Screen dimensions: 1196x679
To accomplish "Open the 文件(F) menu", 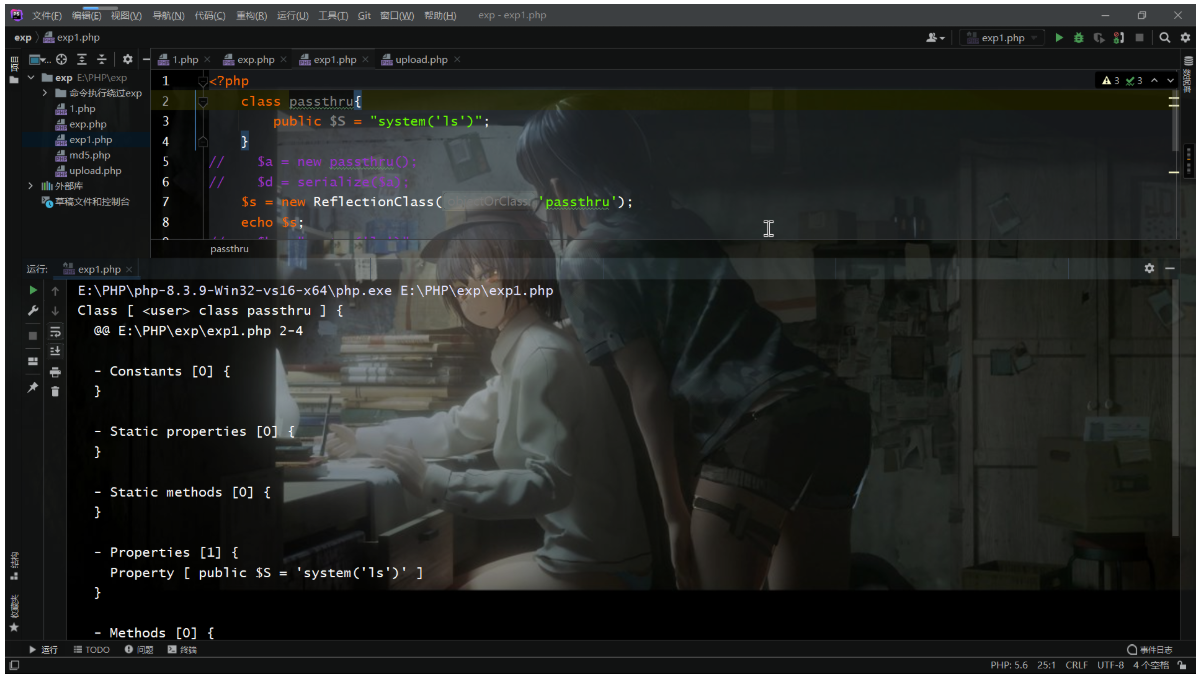I will tap(47, 15).
